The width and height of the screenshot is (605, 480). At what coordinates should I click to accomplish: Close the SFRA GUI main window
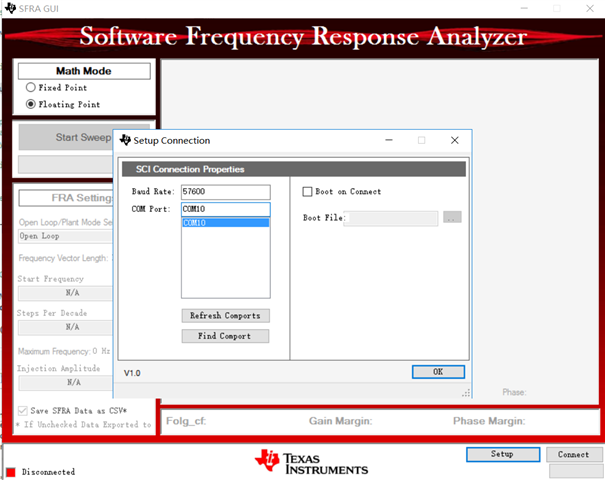[590, 8]
